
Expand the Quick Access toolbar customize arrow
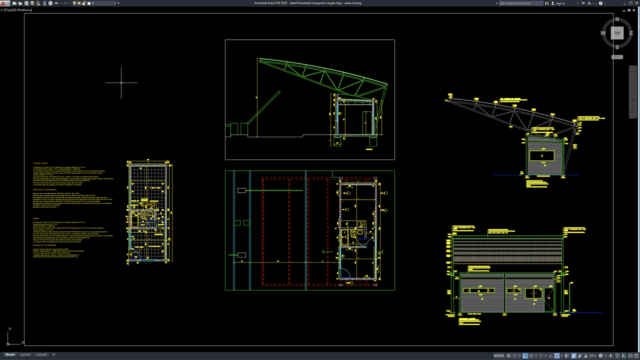pyautogui.click(x=118, y=3)
